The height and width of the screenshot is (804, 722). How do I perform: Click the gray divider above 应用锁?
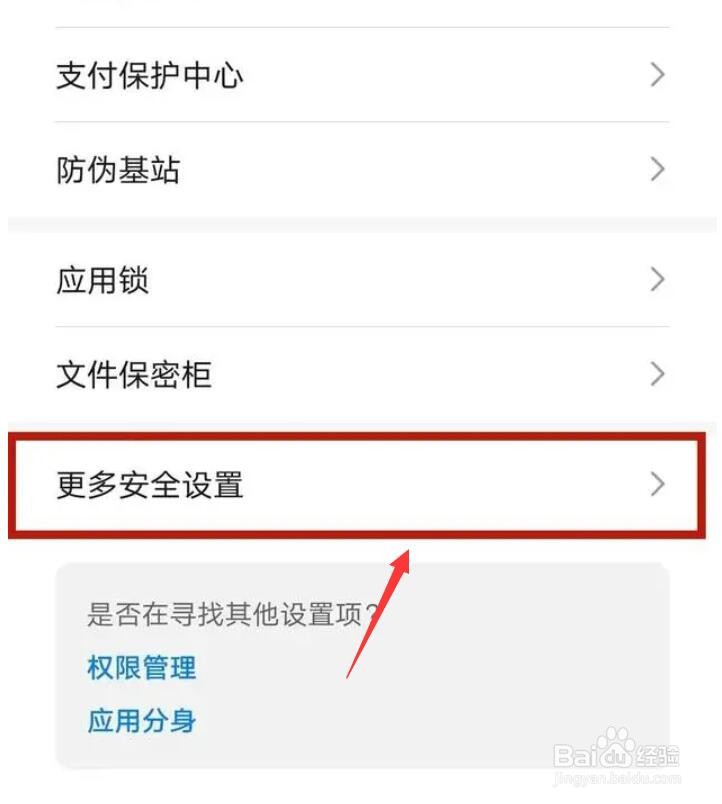(362, 225)
